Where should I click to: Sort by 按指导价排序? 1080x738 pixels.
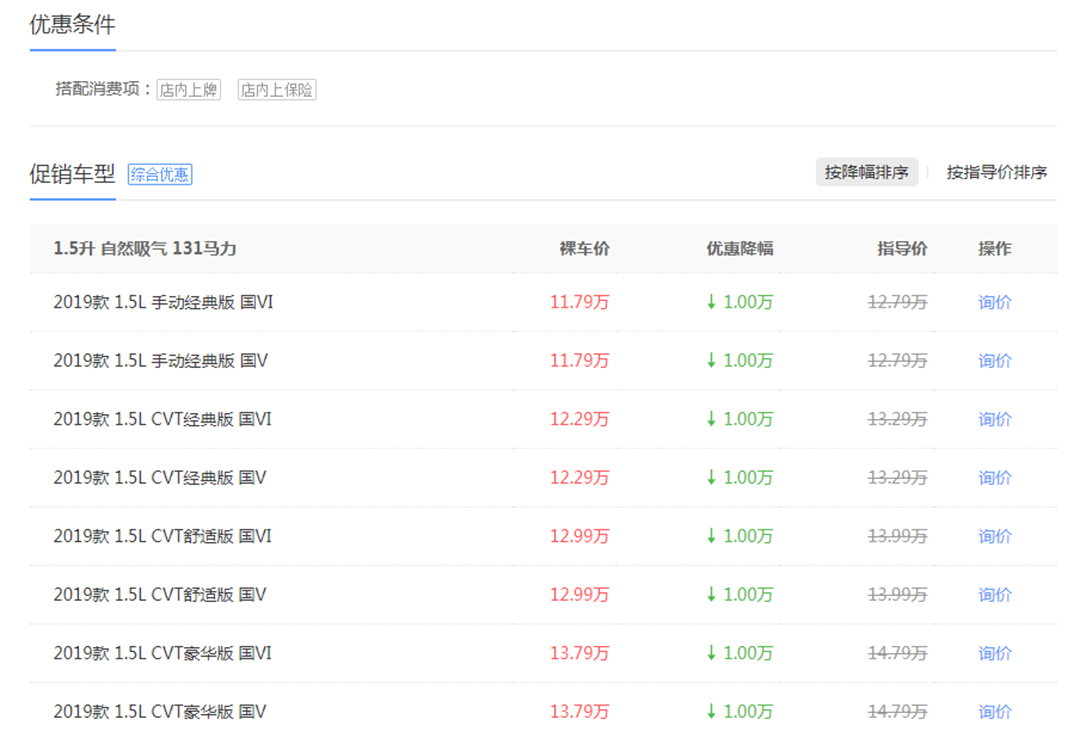(x=996, y=172)
